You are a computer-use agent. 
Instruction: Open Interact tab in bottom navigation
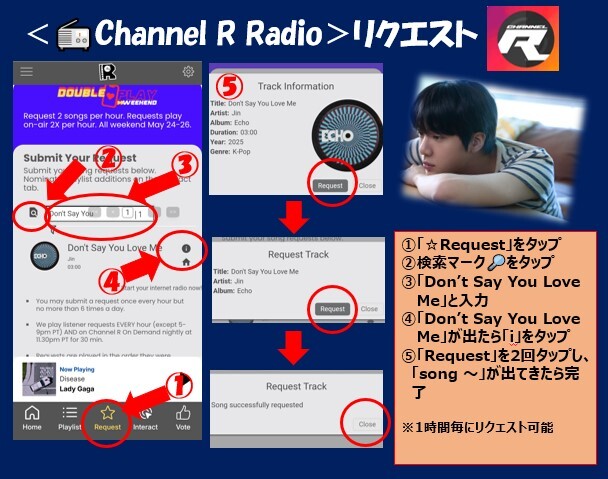[145, 418]
